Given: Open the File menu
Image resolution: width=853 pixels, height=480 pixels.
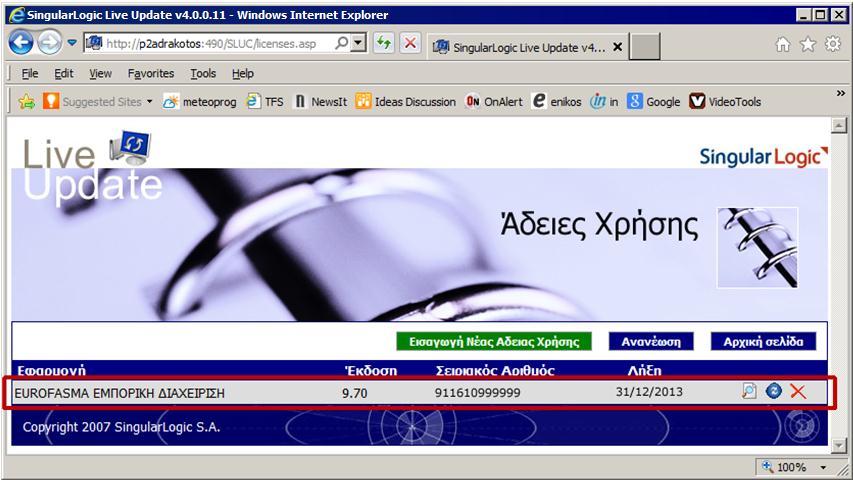Looking at the screenshot, I should pyautogui.click(x=29, y=73).
